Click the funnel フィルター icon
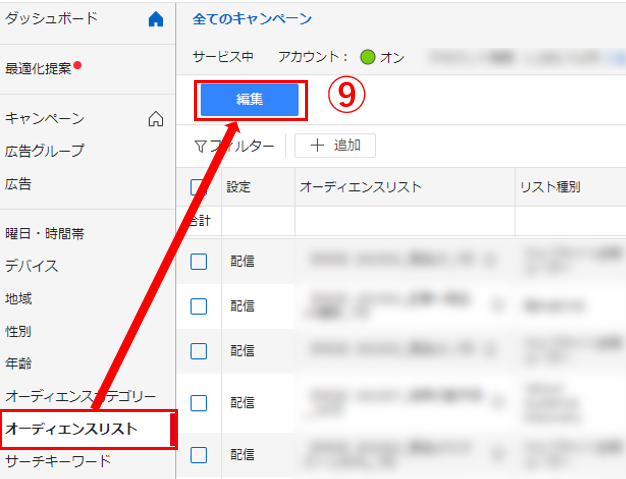Viewport: 626px width, 479px height. pos(199,146)
